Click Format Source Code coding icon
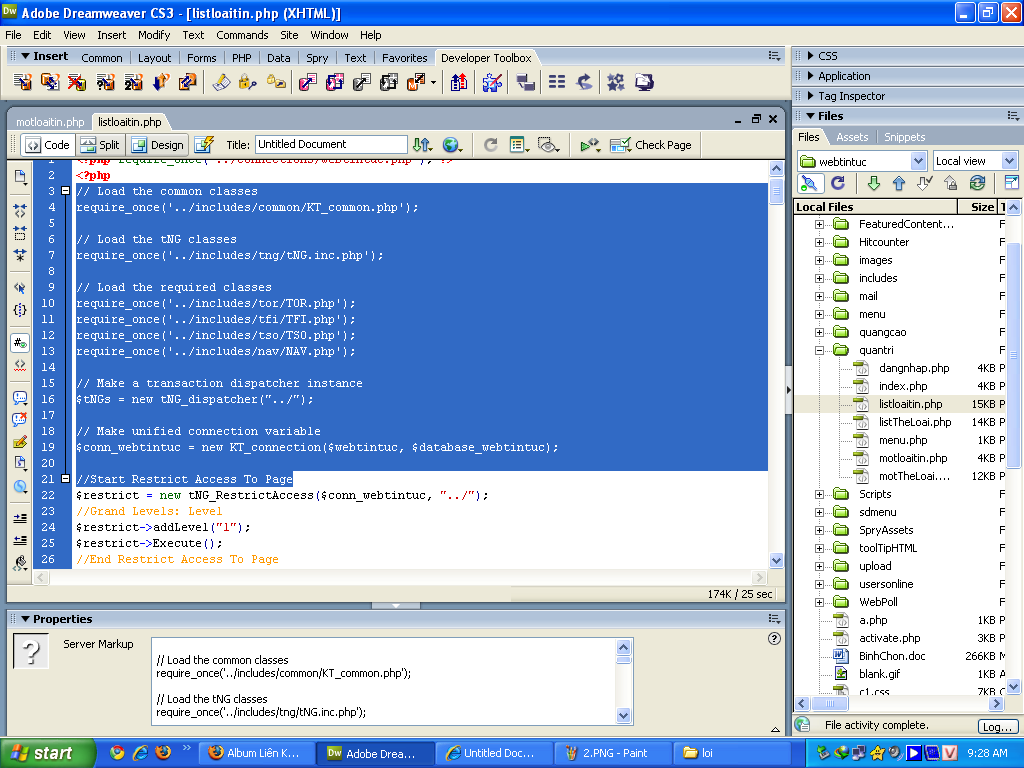 [20, 563]
